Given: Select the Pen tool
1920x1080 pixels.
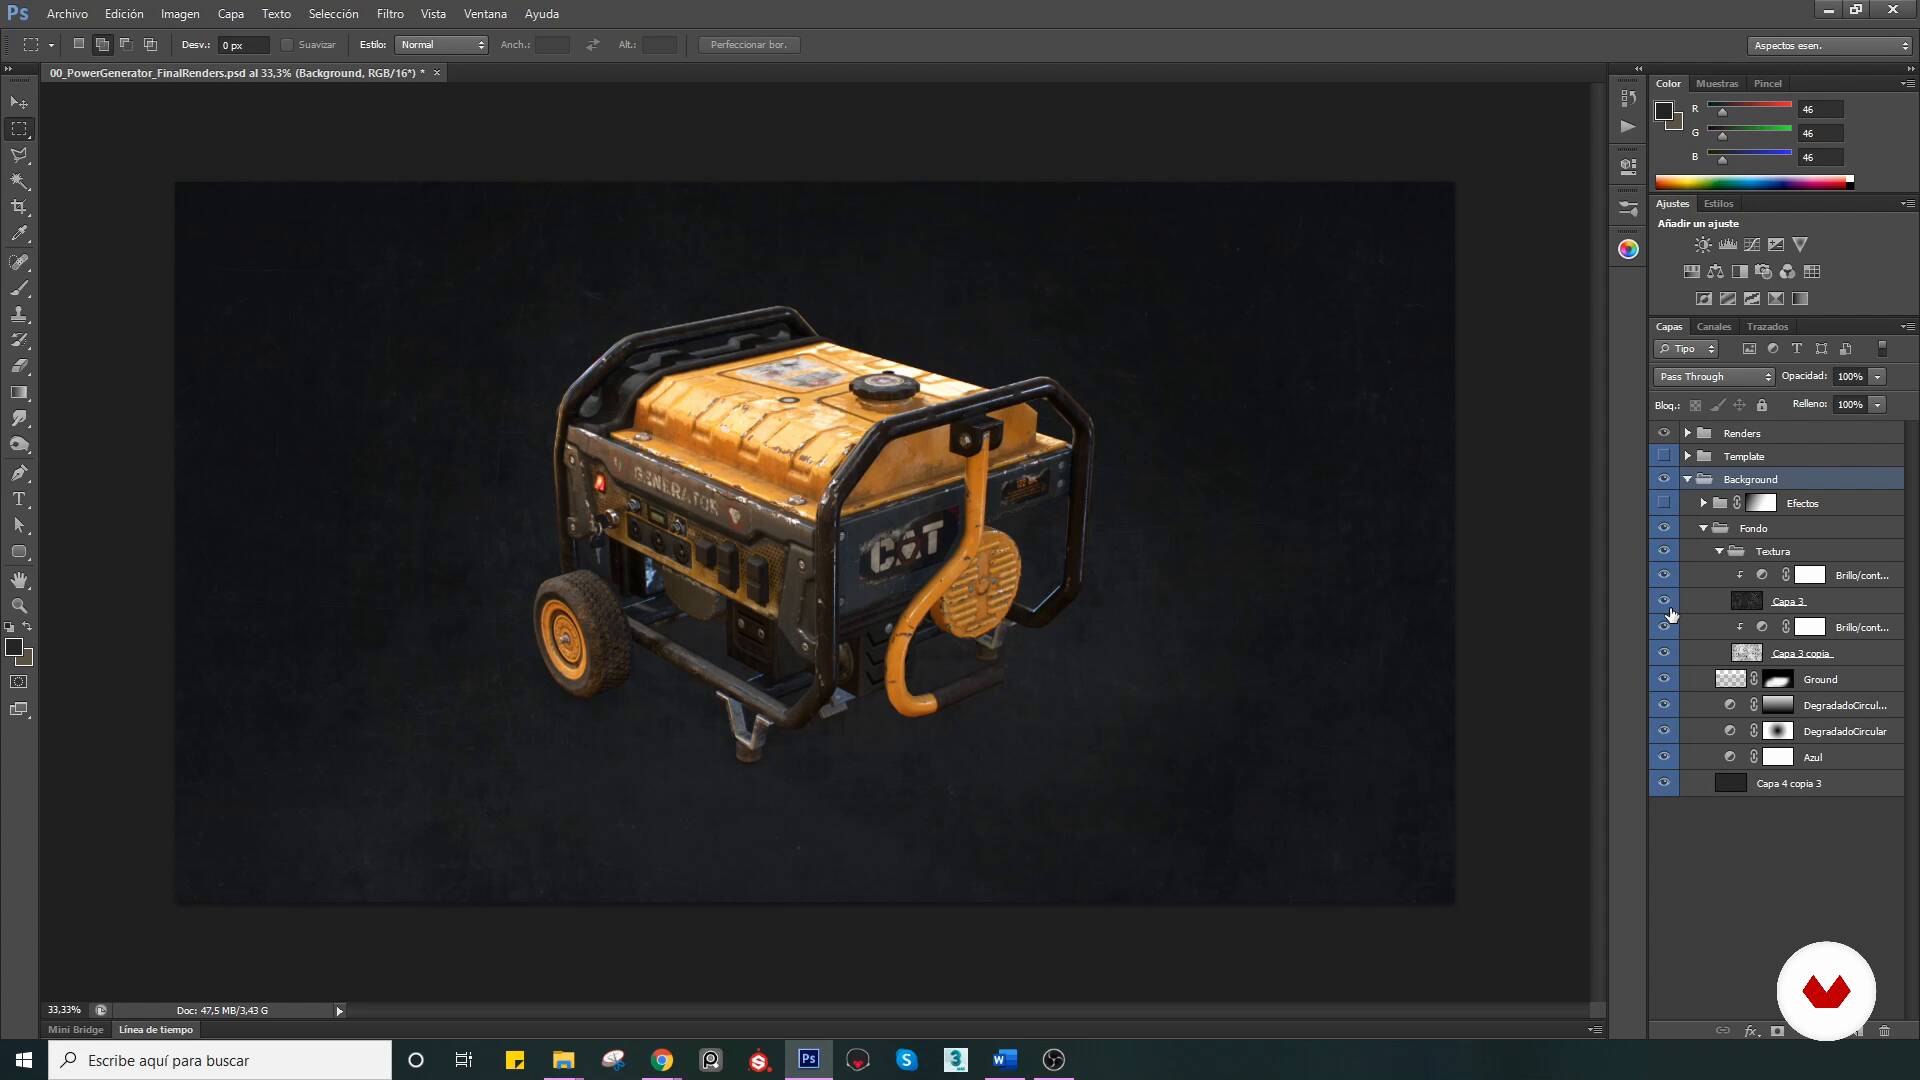Looking at the screenshot, I should point(19,473).
